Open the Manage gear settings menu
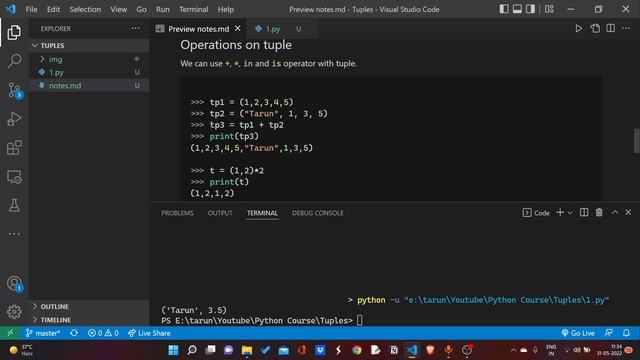This screenshot has height=360, width=640. (x=14, y=312)
